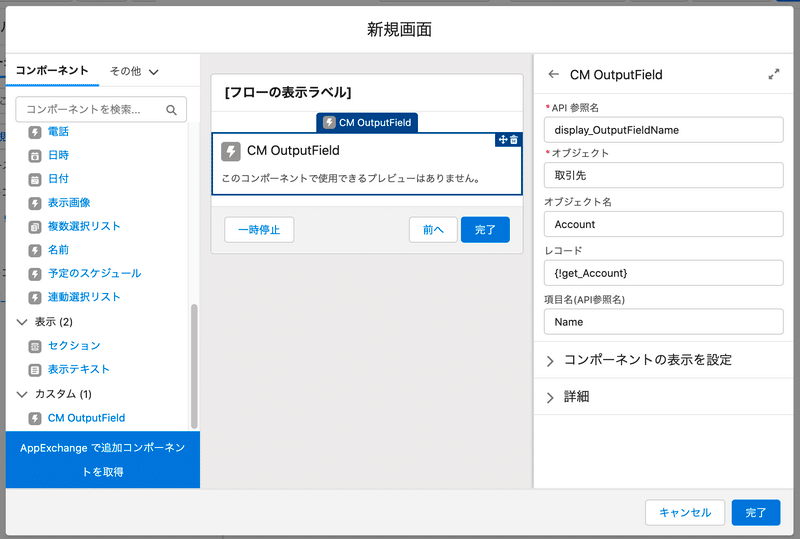Select the 日付 calendar component icon
The height and width of the screenshot is (539, 800).
click(x=35, y=179)
